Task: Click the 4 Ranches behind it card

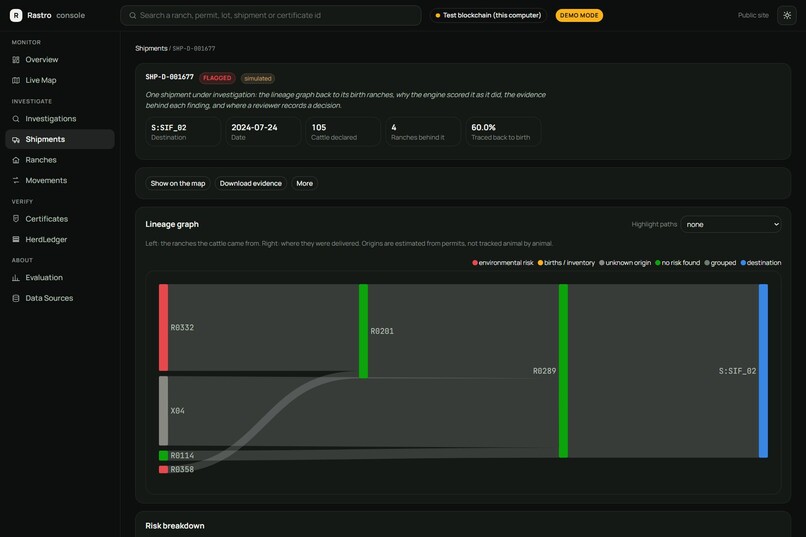Action: [424, 132]
